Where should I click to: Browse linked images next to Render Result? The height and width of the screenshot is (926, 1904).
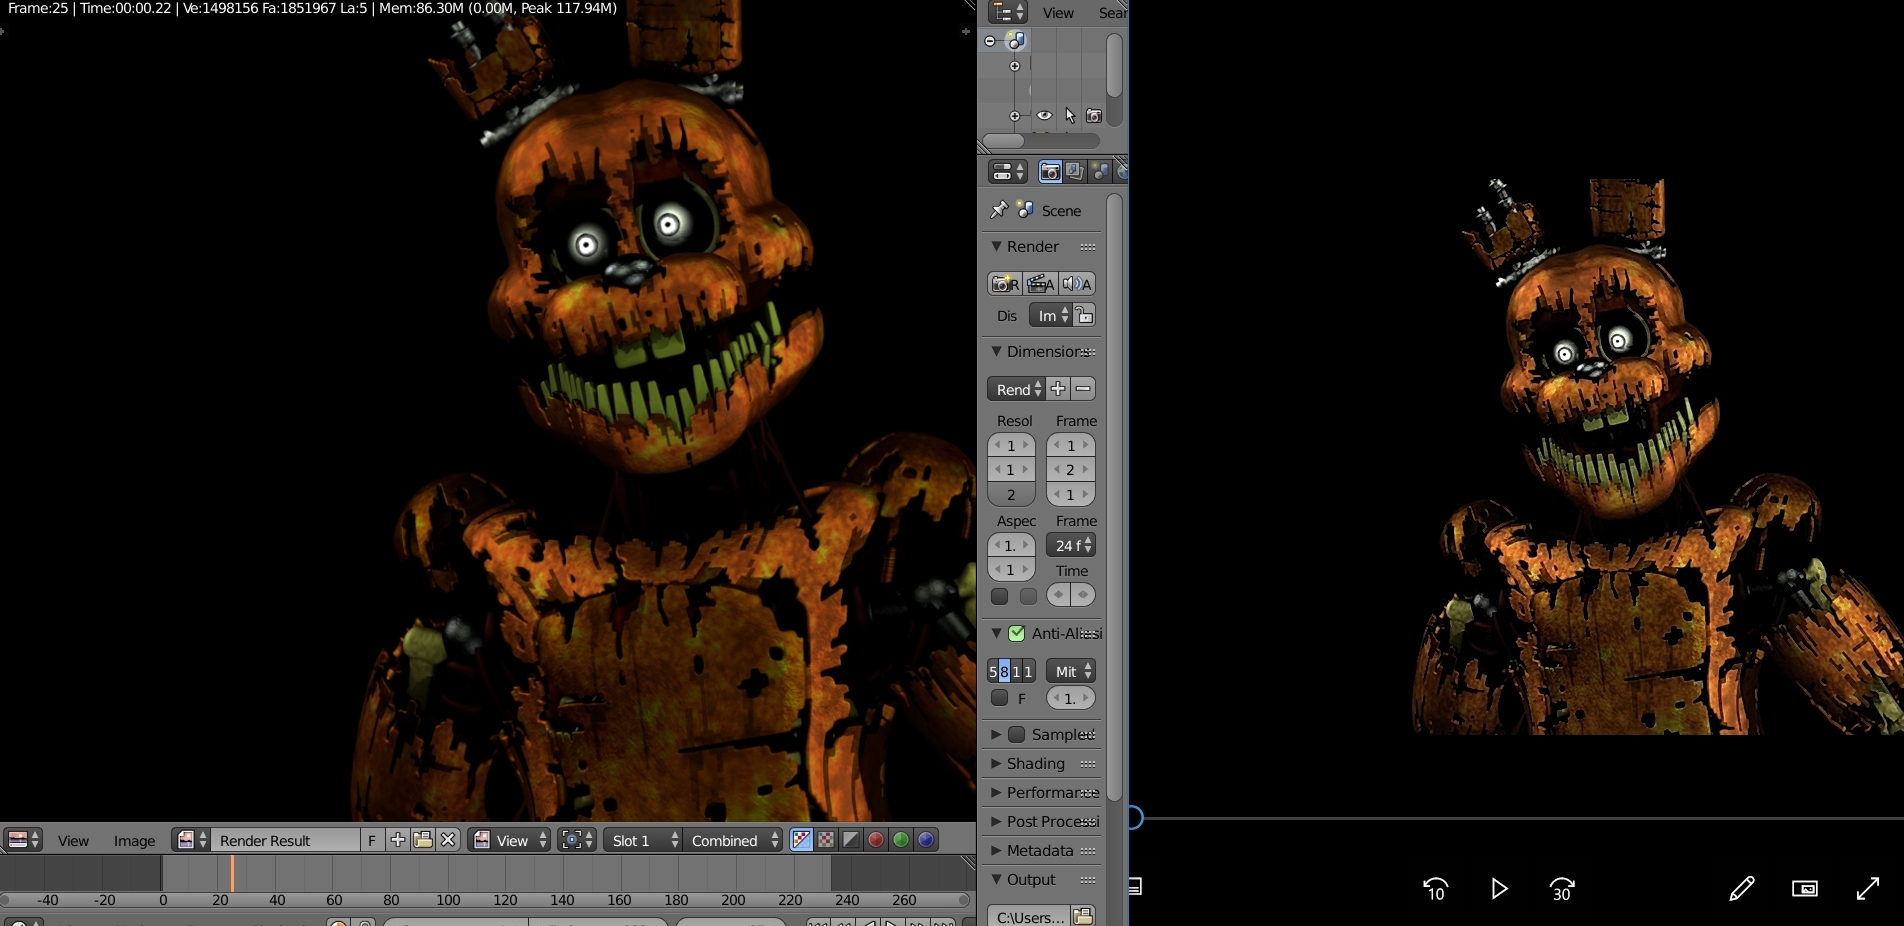pyautogui.click(x=191, y=840)
